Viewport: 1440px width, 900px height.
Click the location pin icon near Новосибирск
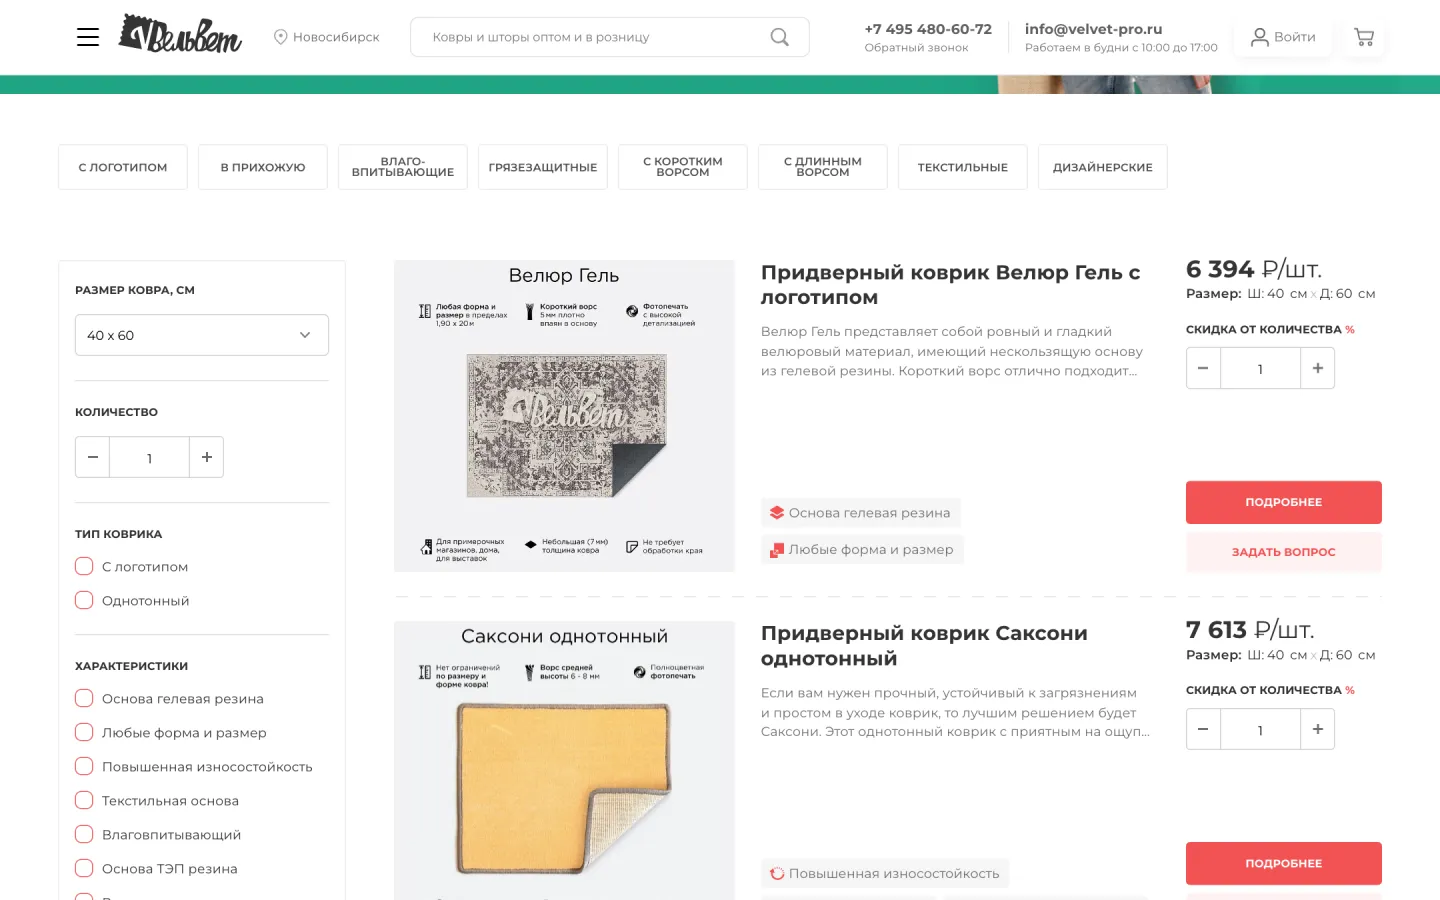coord(281,37)
